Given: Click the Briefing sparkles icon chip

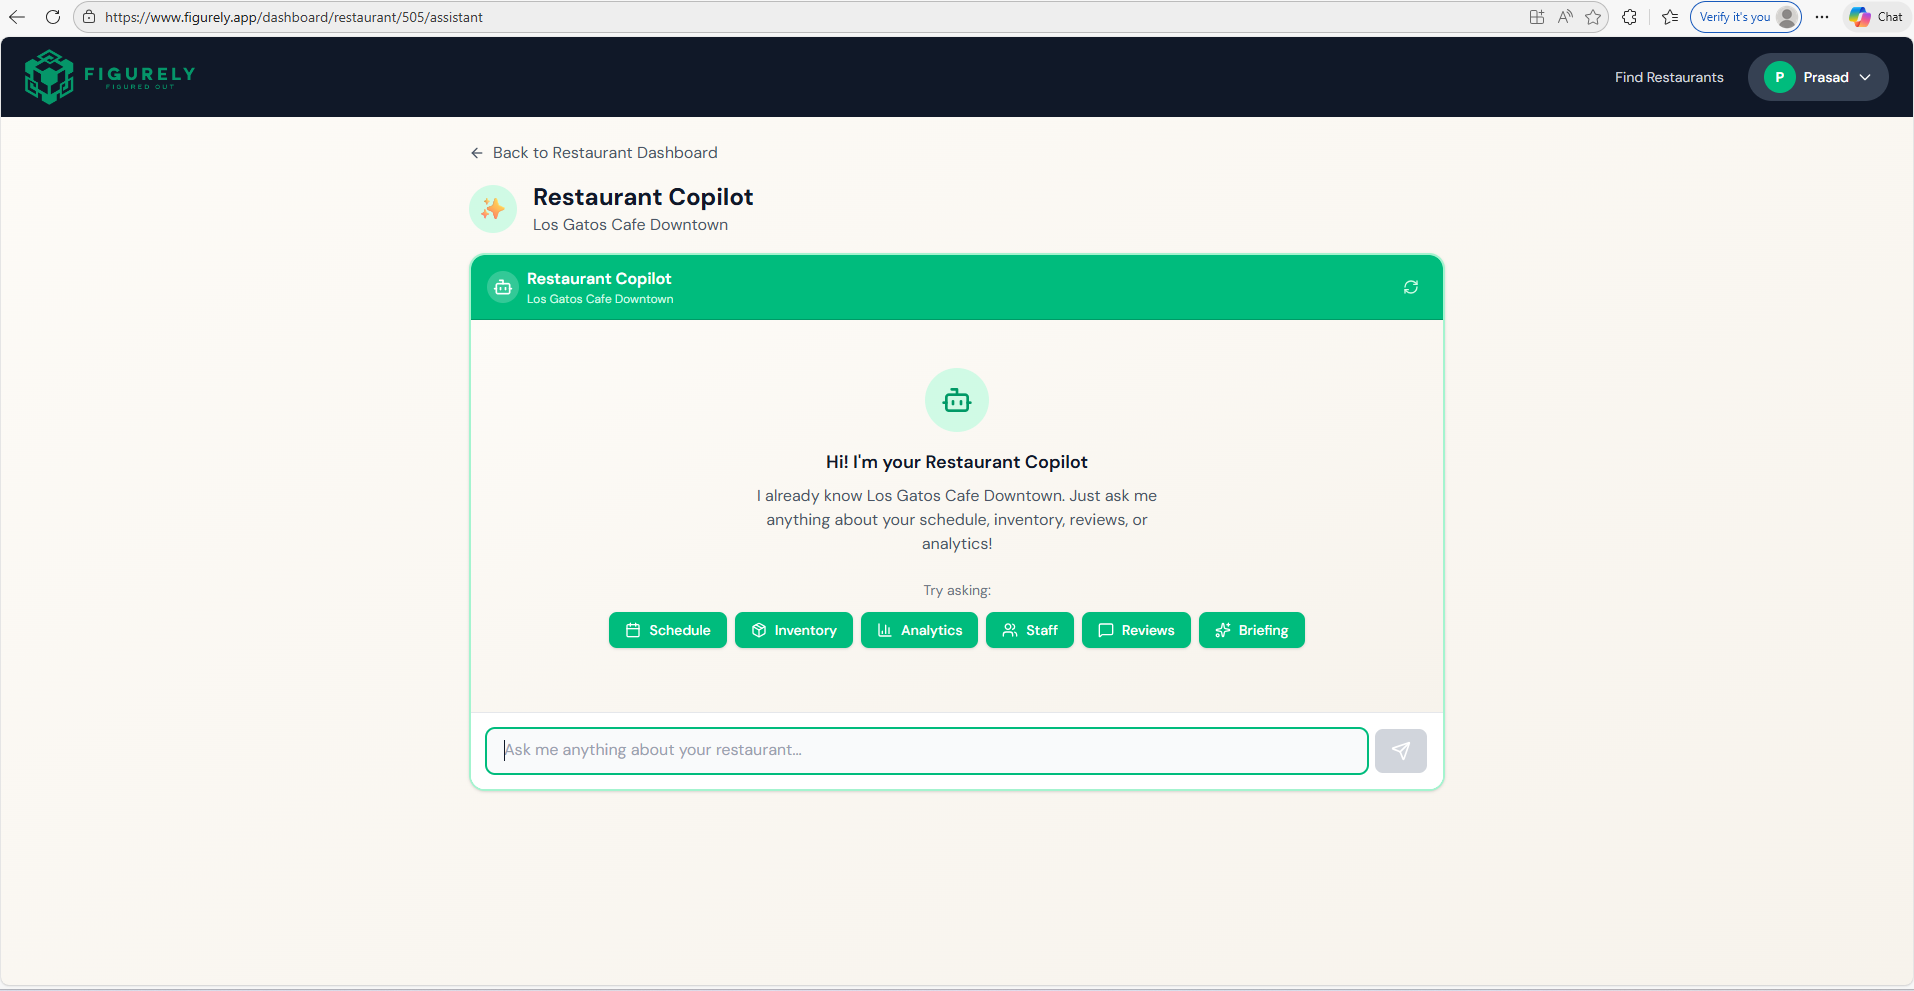Looking at the screenshot, I should [x=1251, y=630].
